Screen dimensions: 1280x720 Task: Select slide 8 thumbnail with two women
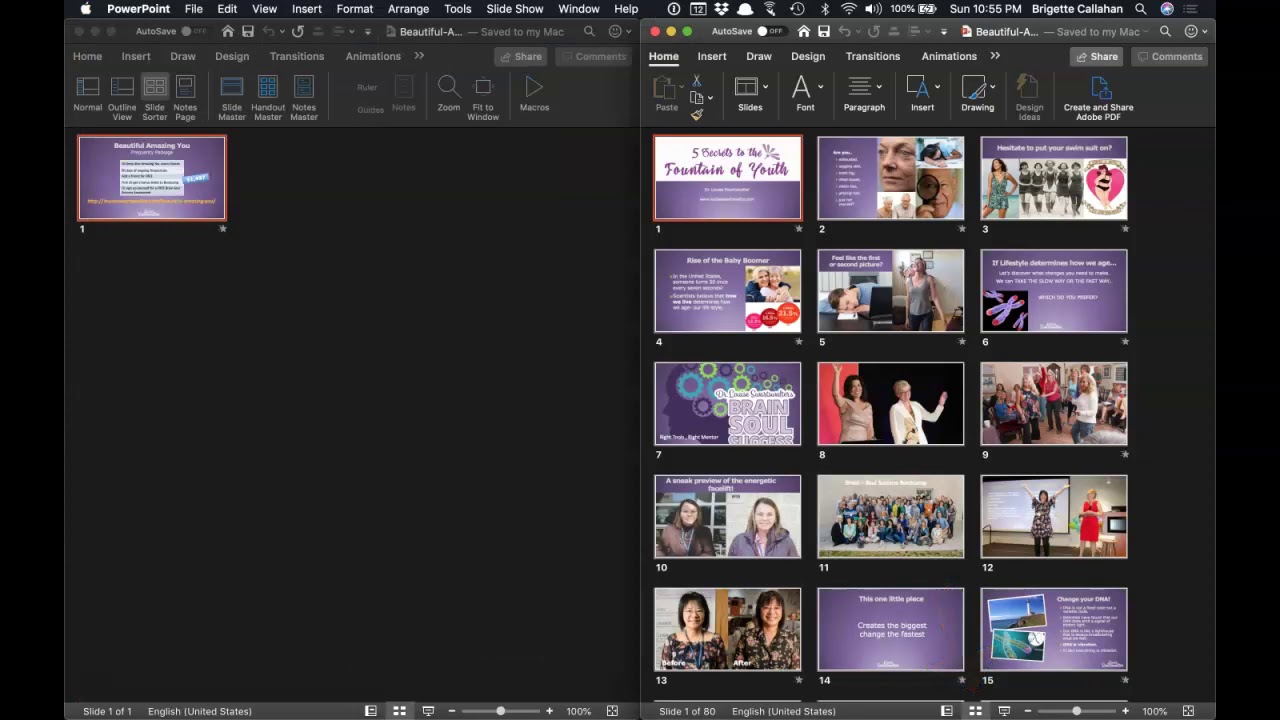(x=891, y=404)
